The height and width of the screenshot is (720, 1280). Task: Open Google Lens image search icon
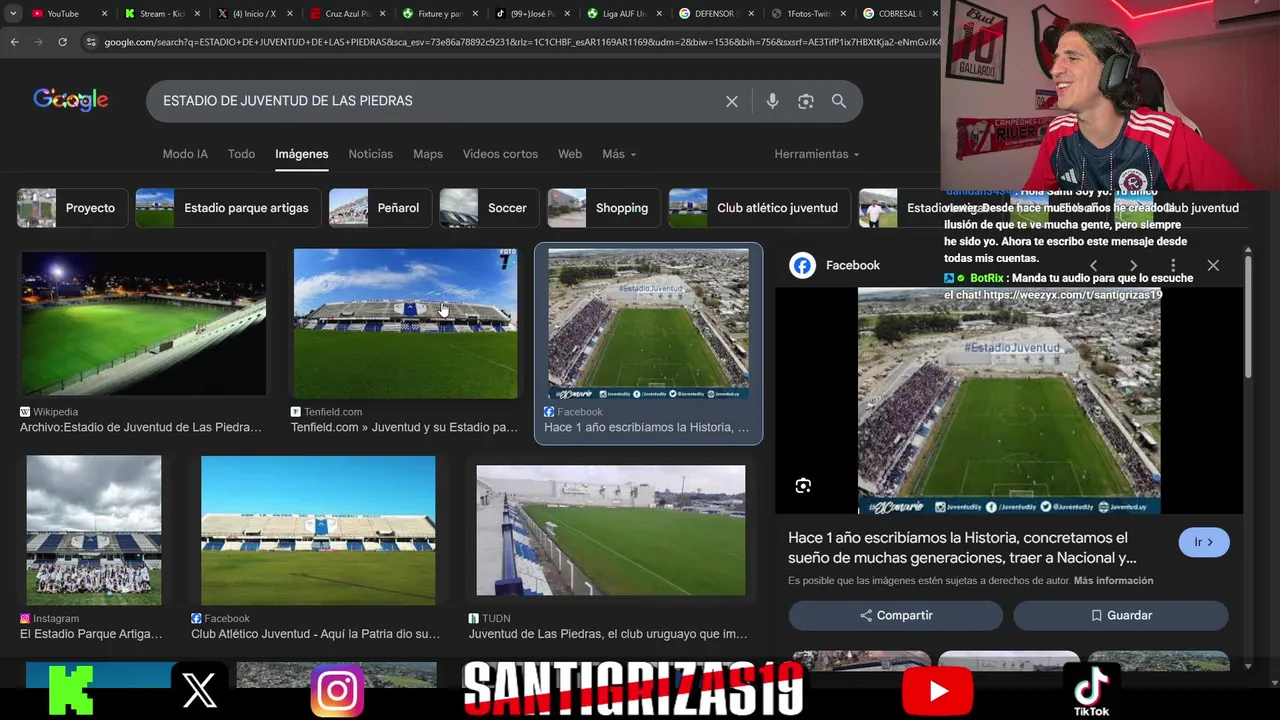coord(806,101)
